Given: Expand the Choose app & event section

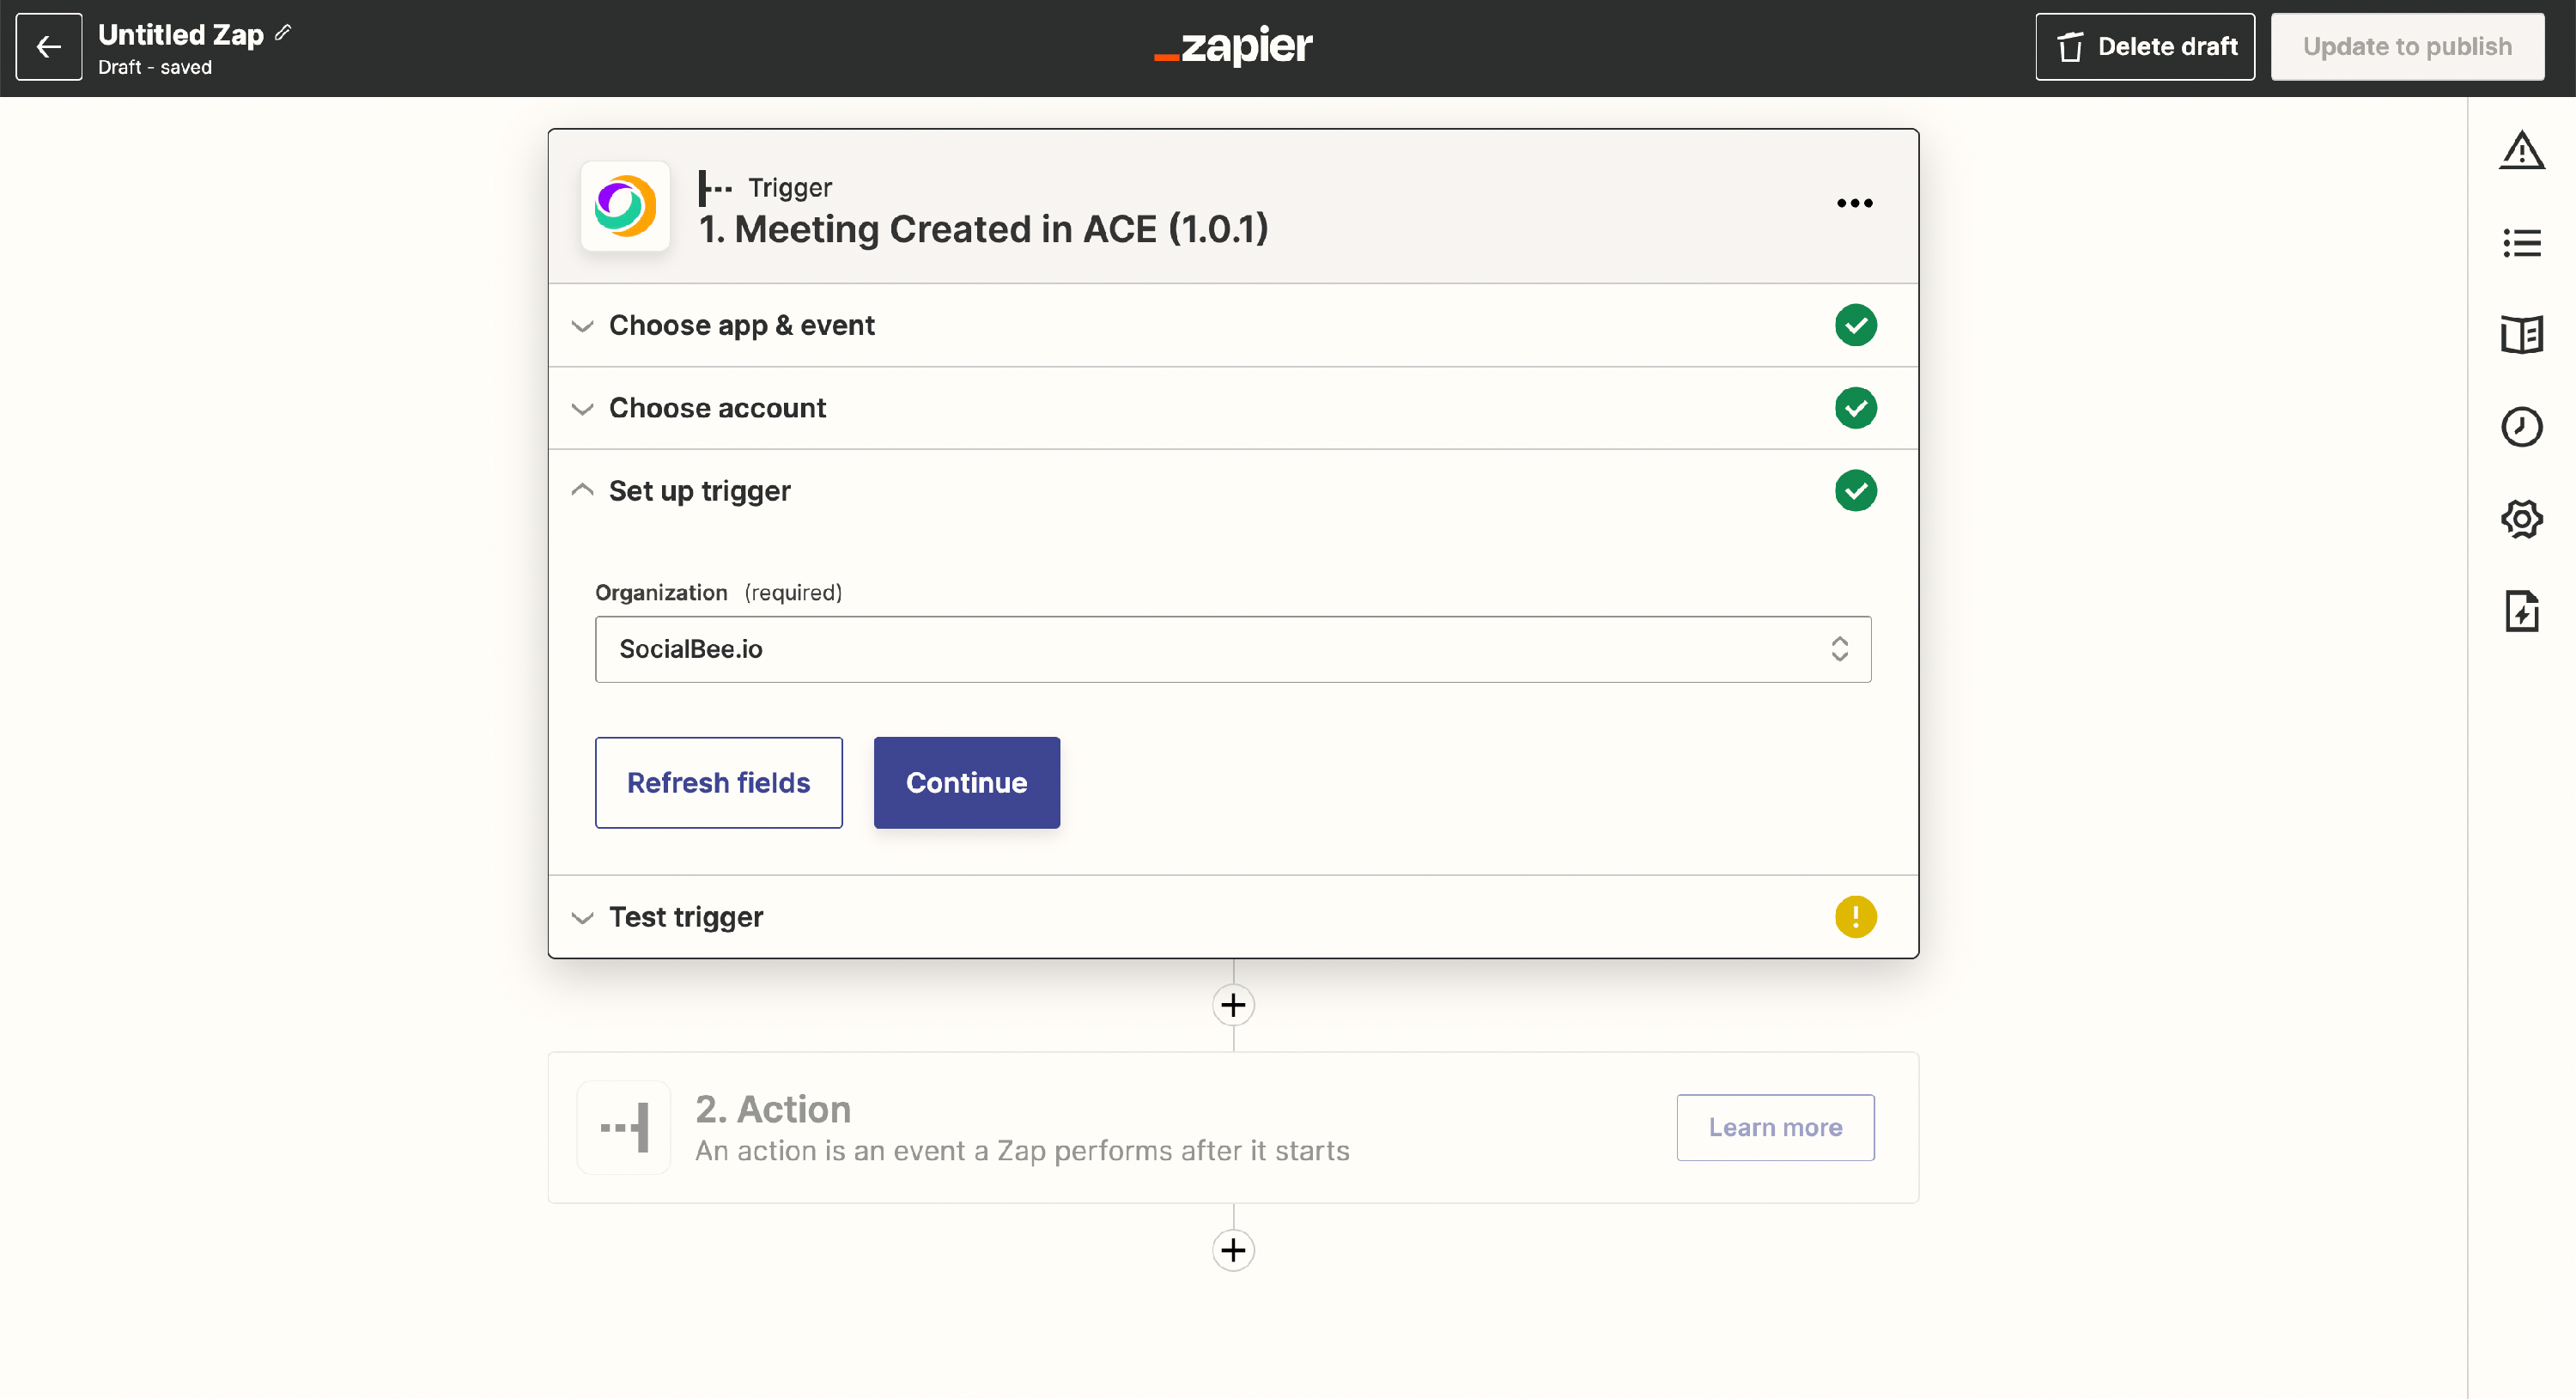Looking at the screenshot, I should [741, 325].
